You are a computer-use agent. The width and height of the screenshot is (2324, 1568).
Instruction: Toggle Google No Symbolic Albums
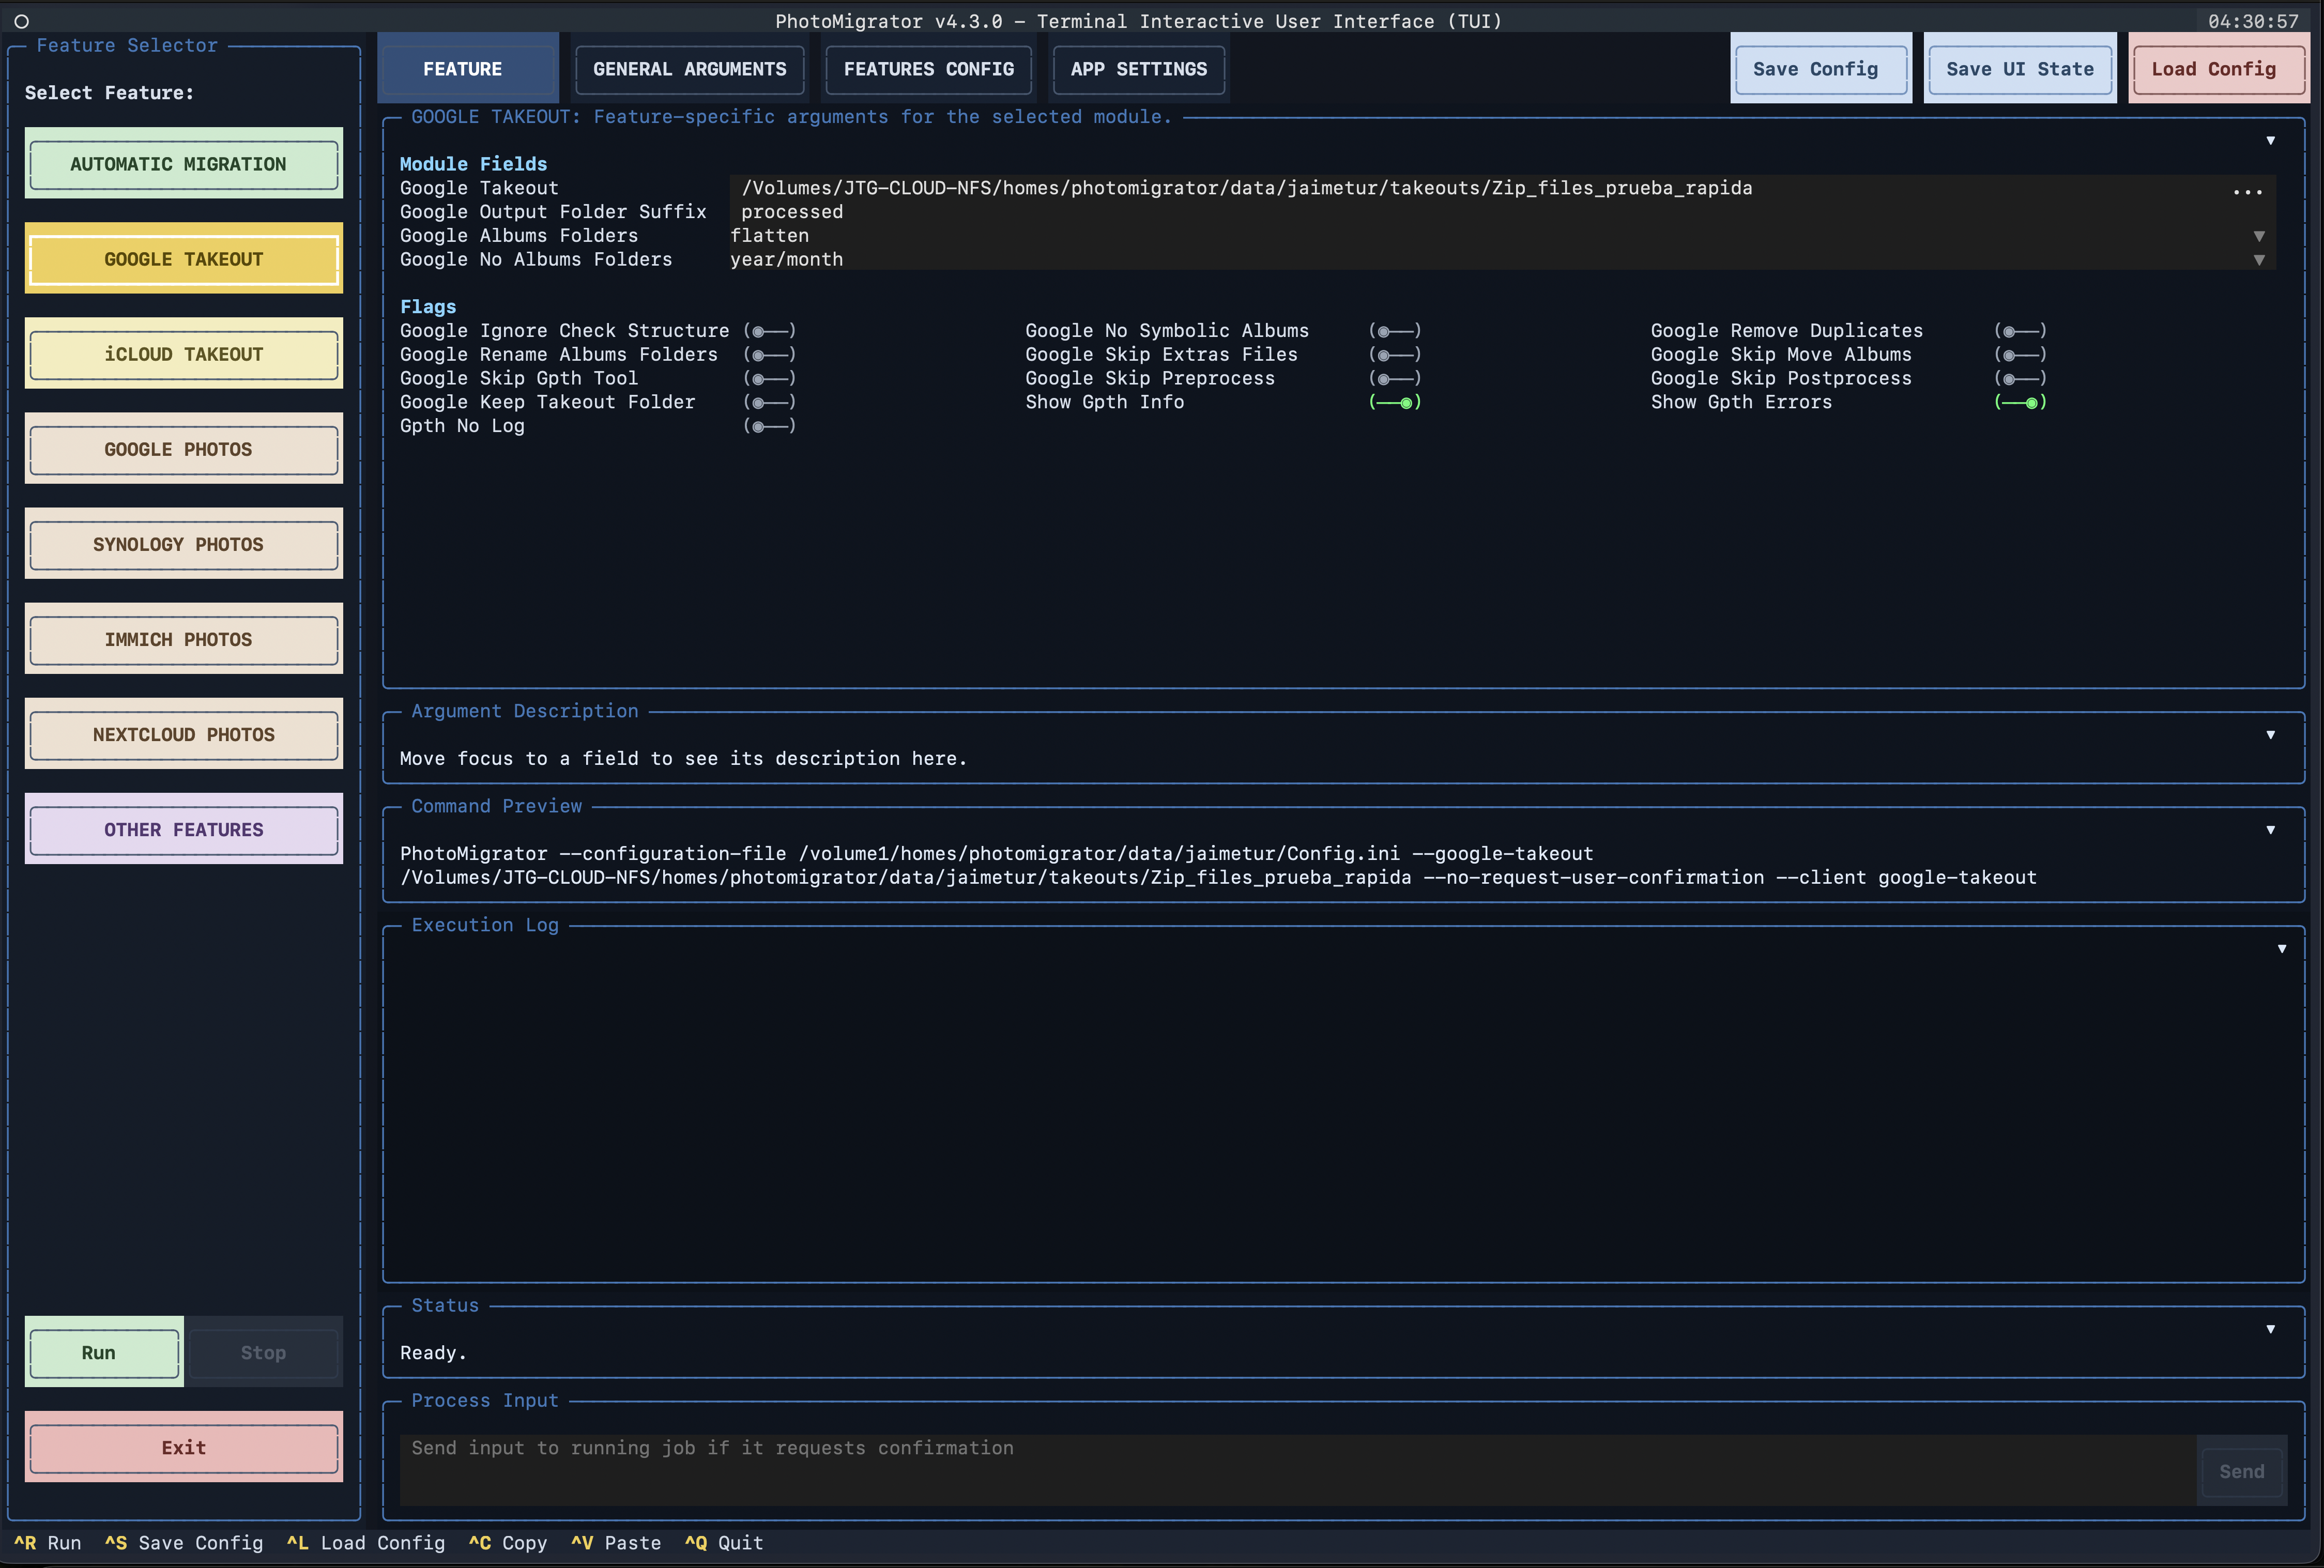click(1395, 331)
